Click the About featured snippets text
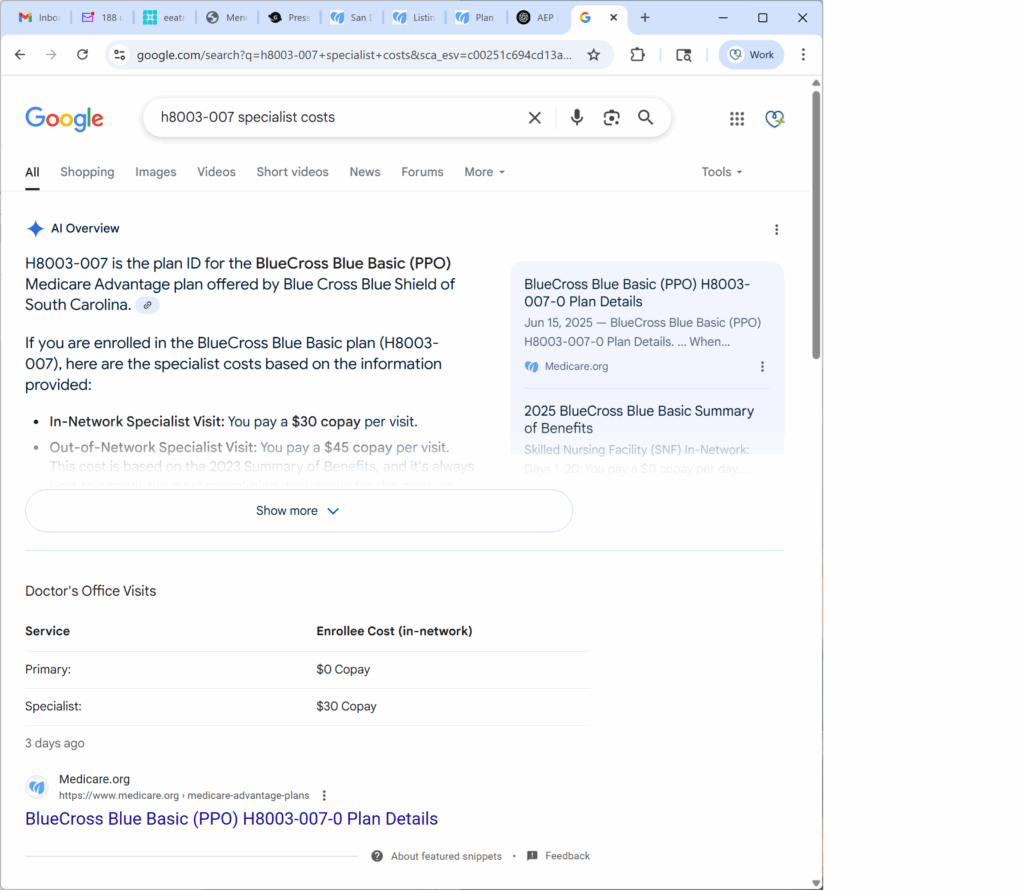Screen dimensions: 1024x890 [446, 856]
